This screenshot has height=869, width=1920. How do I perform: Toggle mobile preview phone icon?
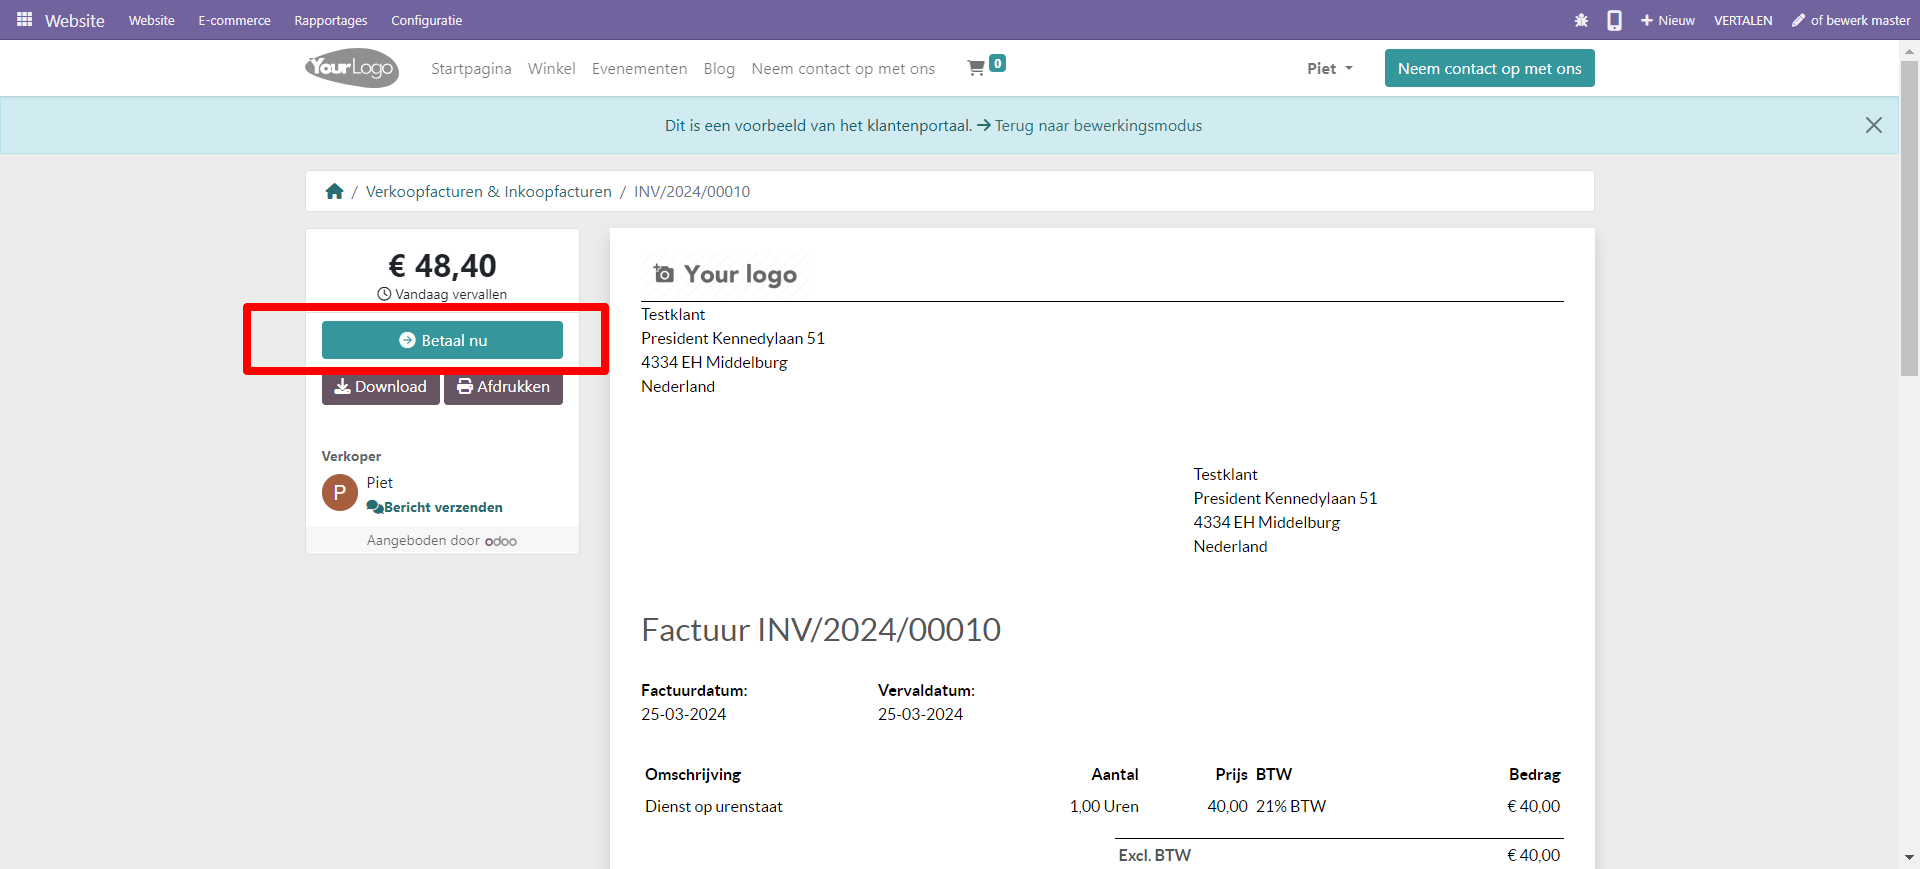point(1614,20)
